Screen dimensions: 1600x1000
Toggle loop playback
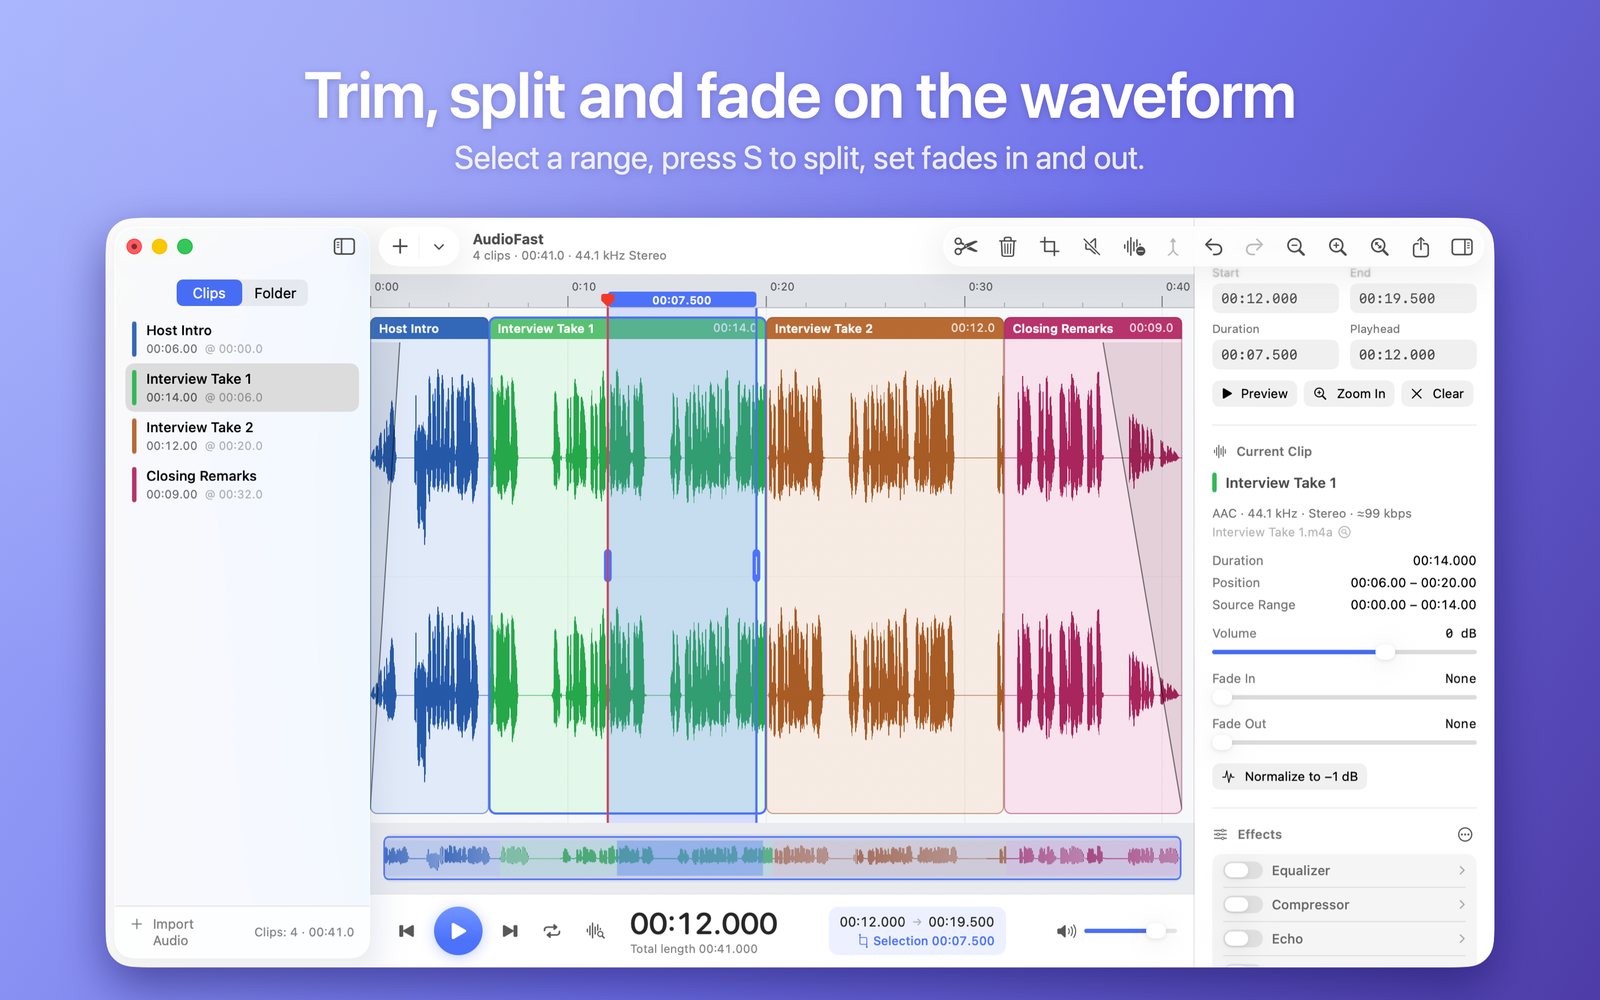(552, 931)
